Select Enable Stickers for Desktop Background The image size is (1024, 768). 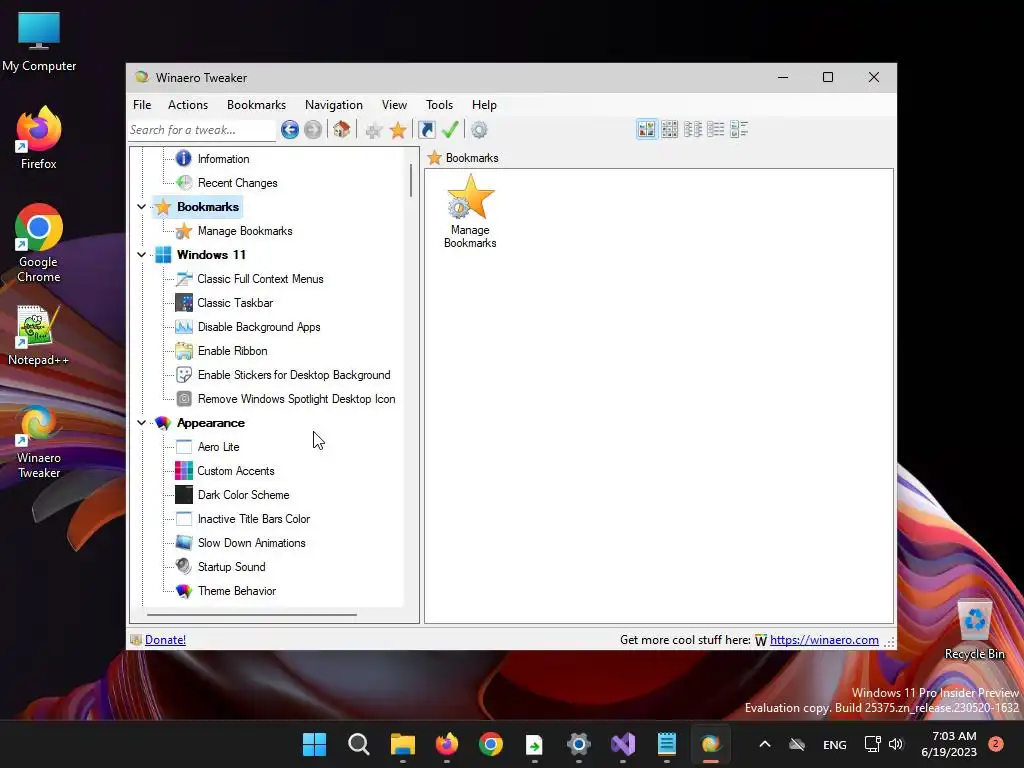(x=294, y=375)
